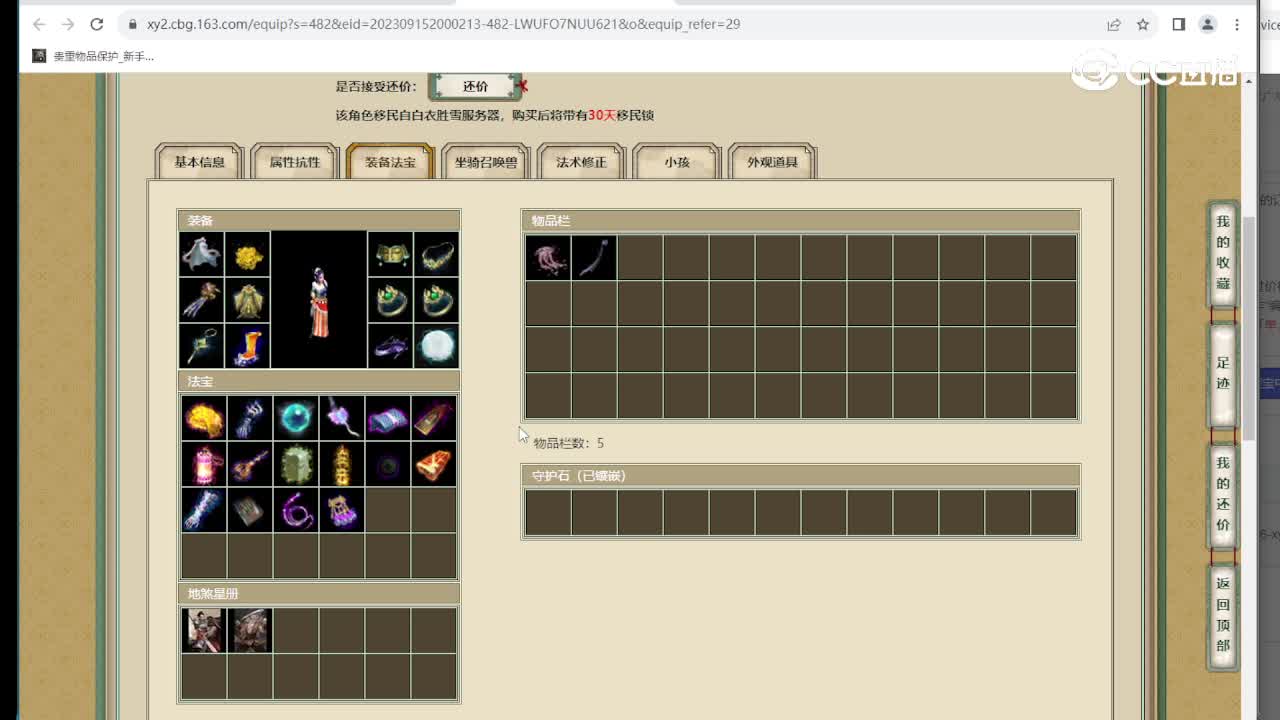The height and width of the screenshot is (720, 1280).
Task: Open the 坐骑召唤兽 tab
Action: (486, 162)
